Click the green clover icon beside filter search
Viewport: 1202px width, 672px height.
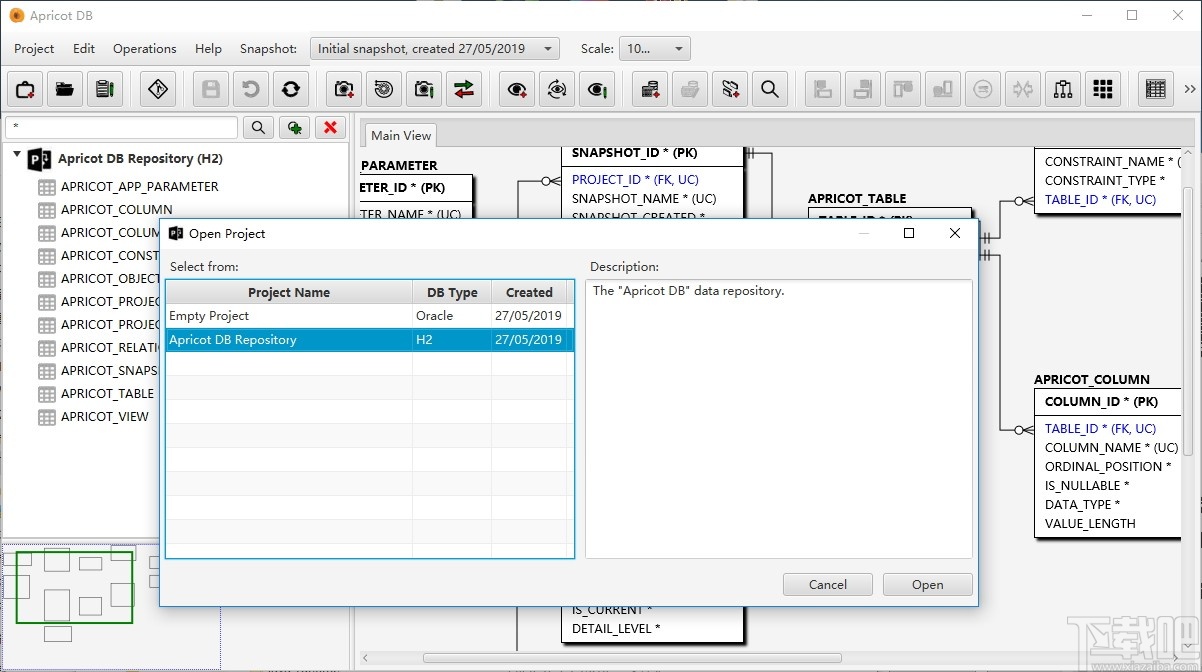[294, 127]
